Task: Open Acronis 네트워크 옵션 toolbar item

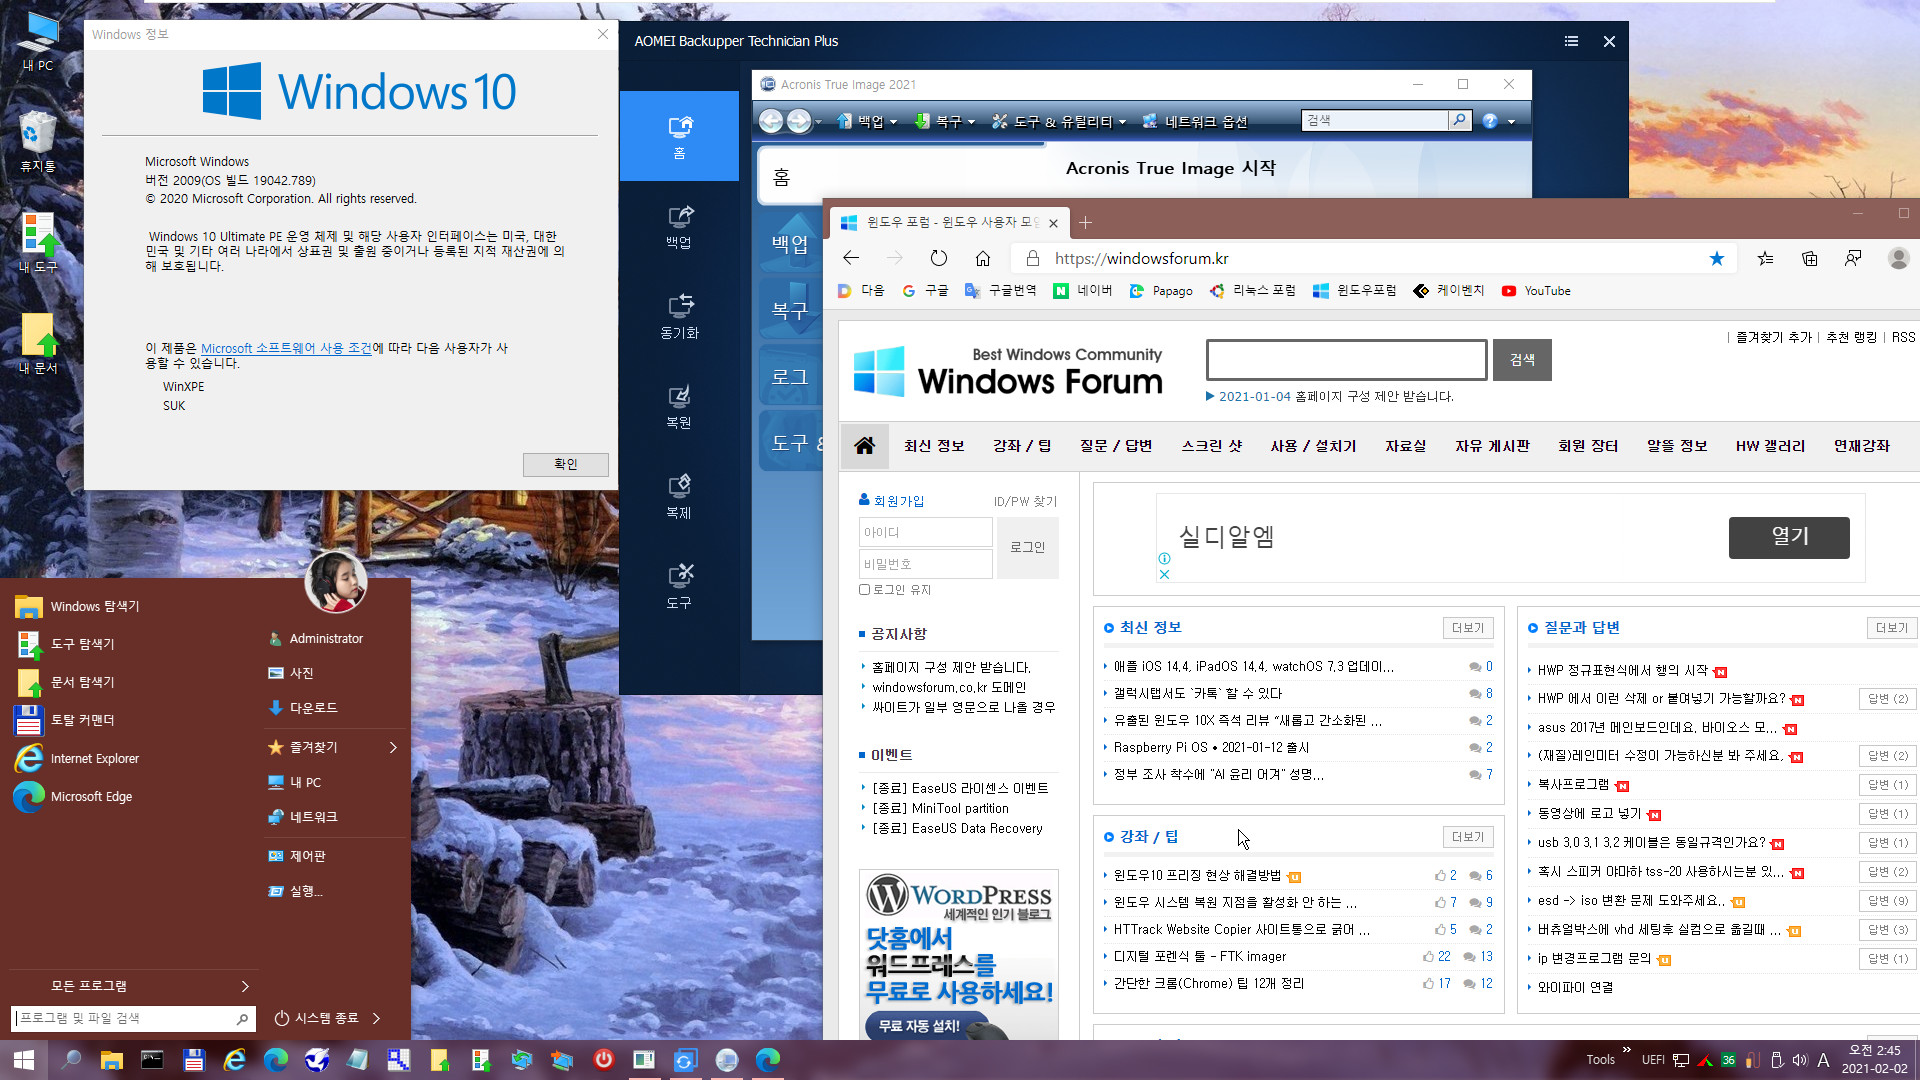Action: tap(1195, 121)
